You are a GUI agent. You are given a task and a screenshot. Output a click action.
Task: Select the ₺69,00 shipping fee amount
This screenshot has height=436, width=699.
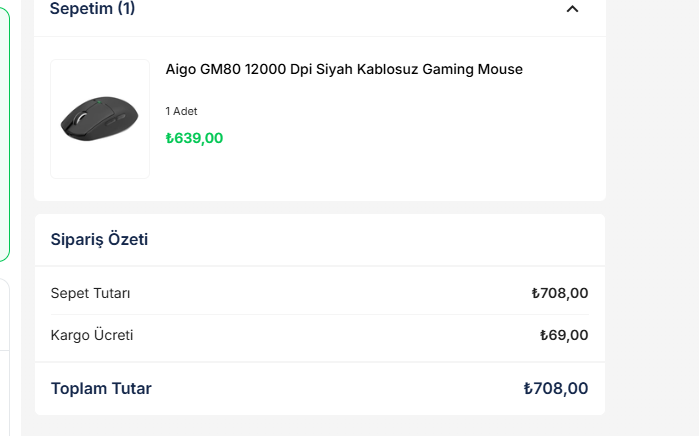tap(564, 335)
